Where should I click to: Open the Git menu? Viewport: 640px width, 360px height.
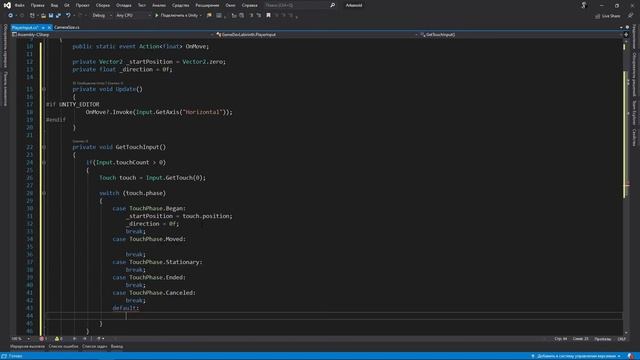[x=67, y=5]
